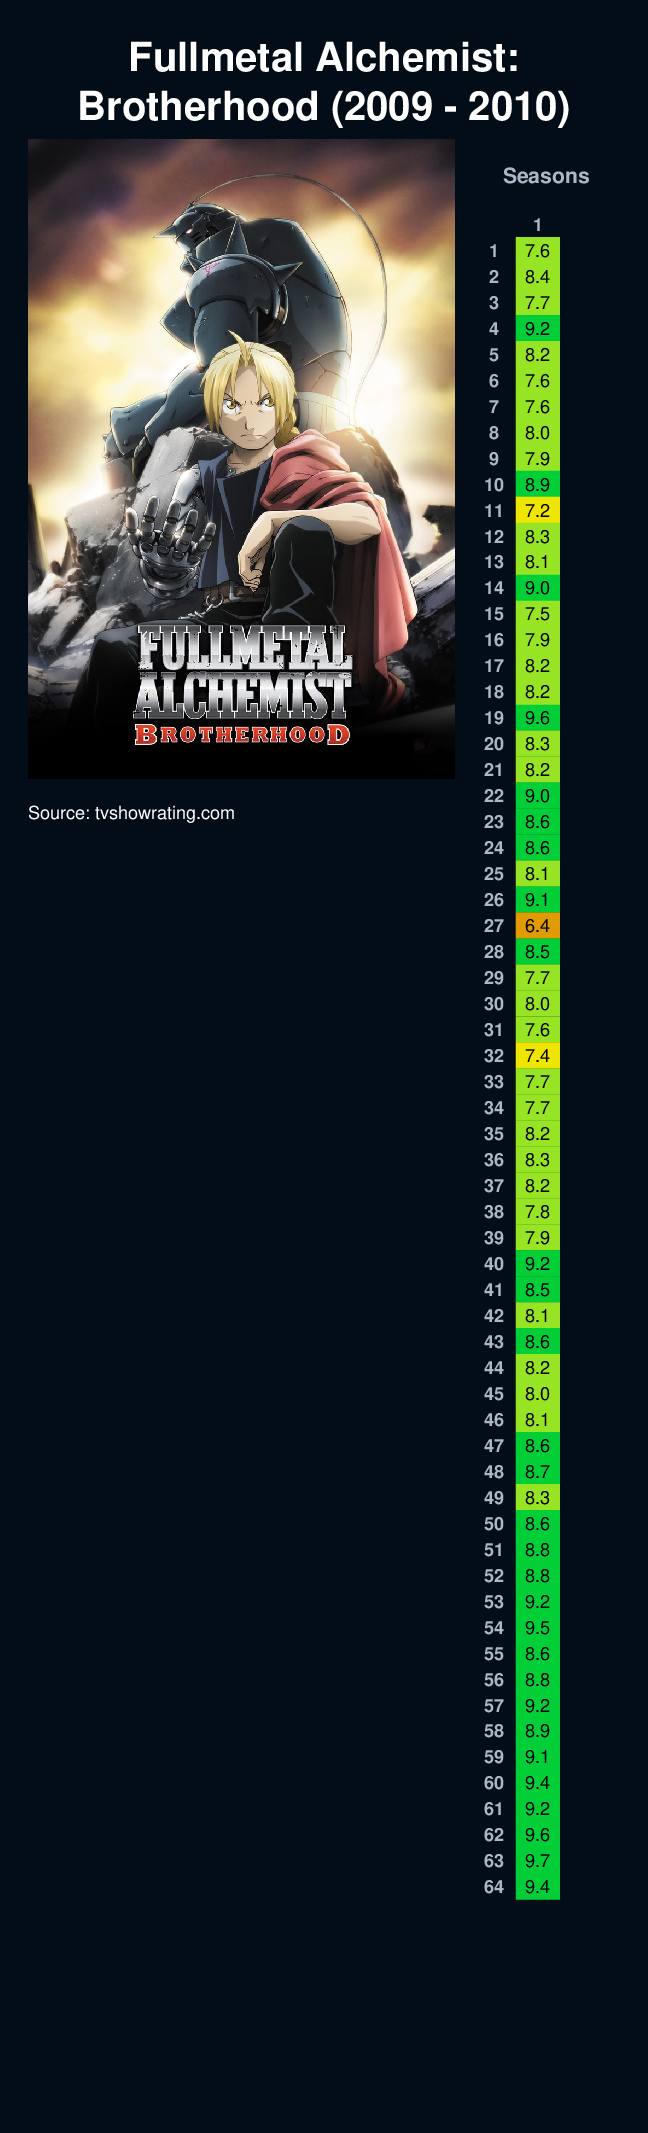Image resolution: width=648 pixels, height=2133 pixels.
Task: Click episode number 46 label
Action: (x=494, y=1420)
